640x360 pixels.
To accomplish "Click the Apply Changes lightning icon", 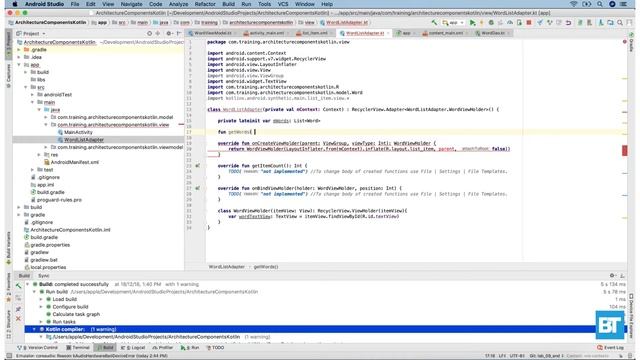I will pyautogui.click(x=482, y=23).
